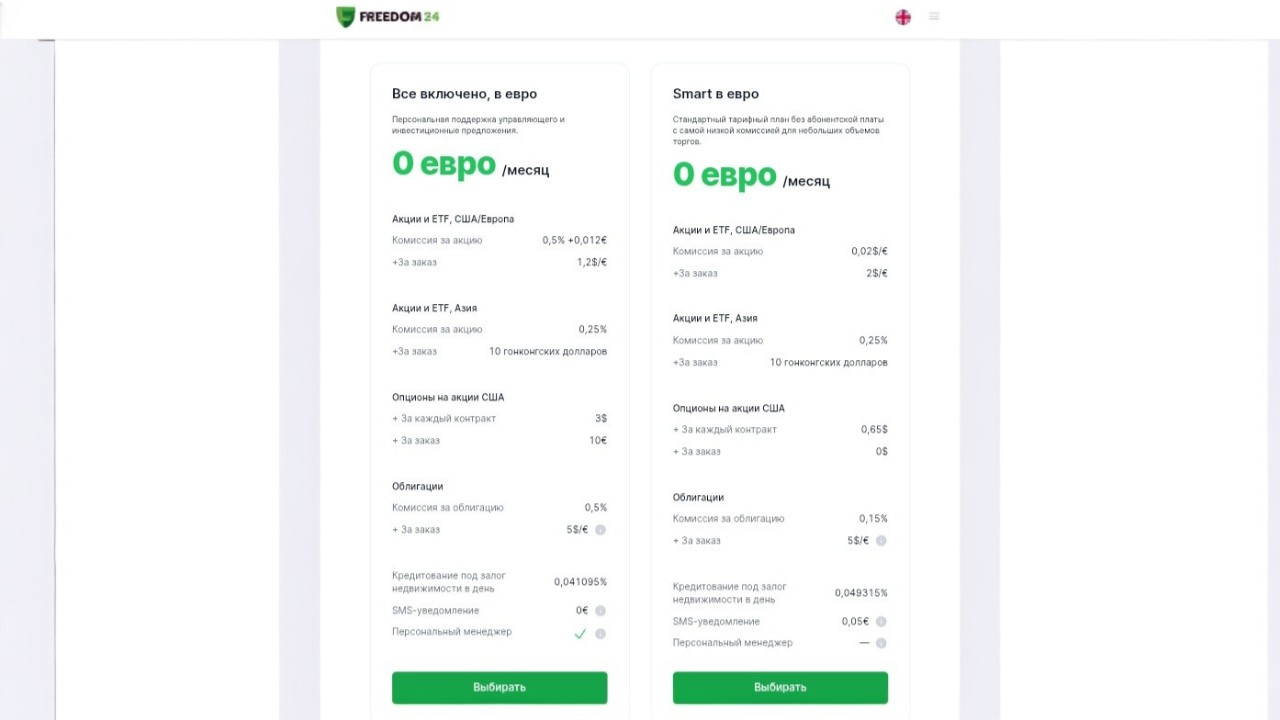The image size is (1280, 720).
Task: Open the hamburger navigation menu
Action: (934, 16)
